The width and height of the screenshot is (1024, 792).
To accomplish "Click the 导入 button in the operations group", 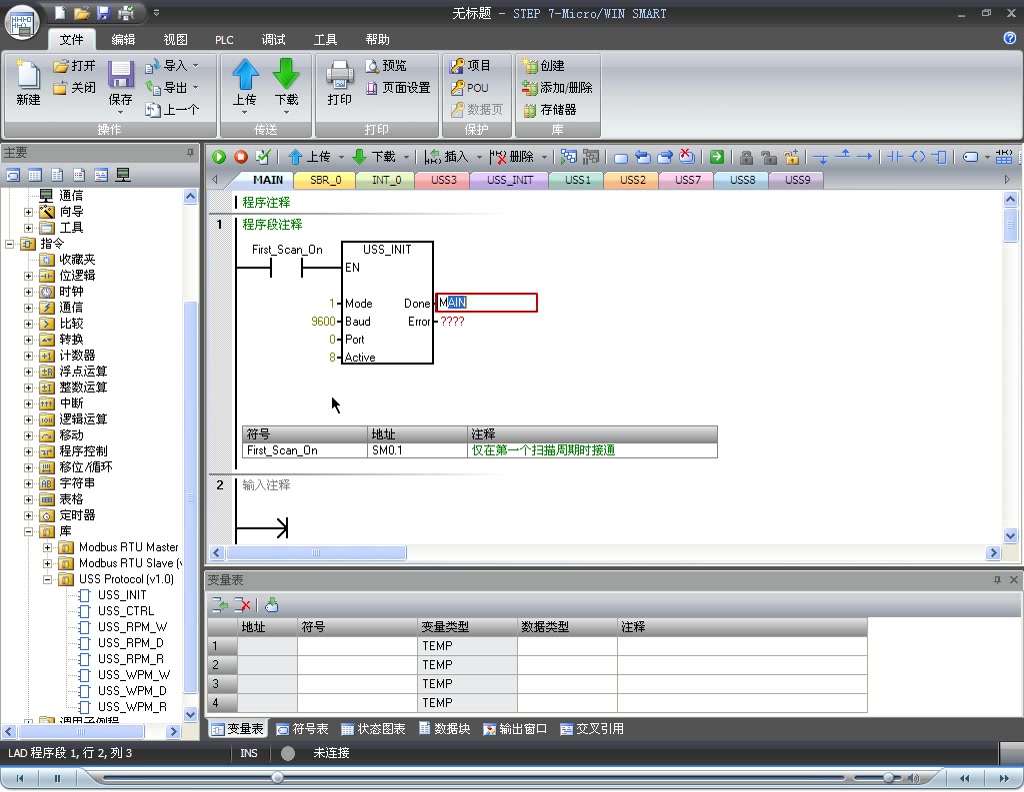I will click(176, 63).
